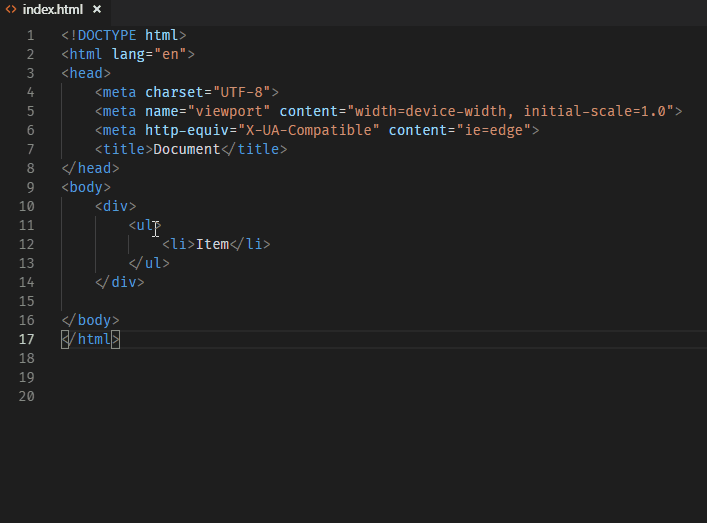
Task: Click the opening div tag on line 10
Action: point(115,206)
